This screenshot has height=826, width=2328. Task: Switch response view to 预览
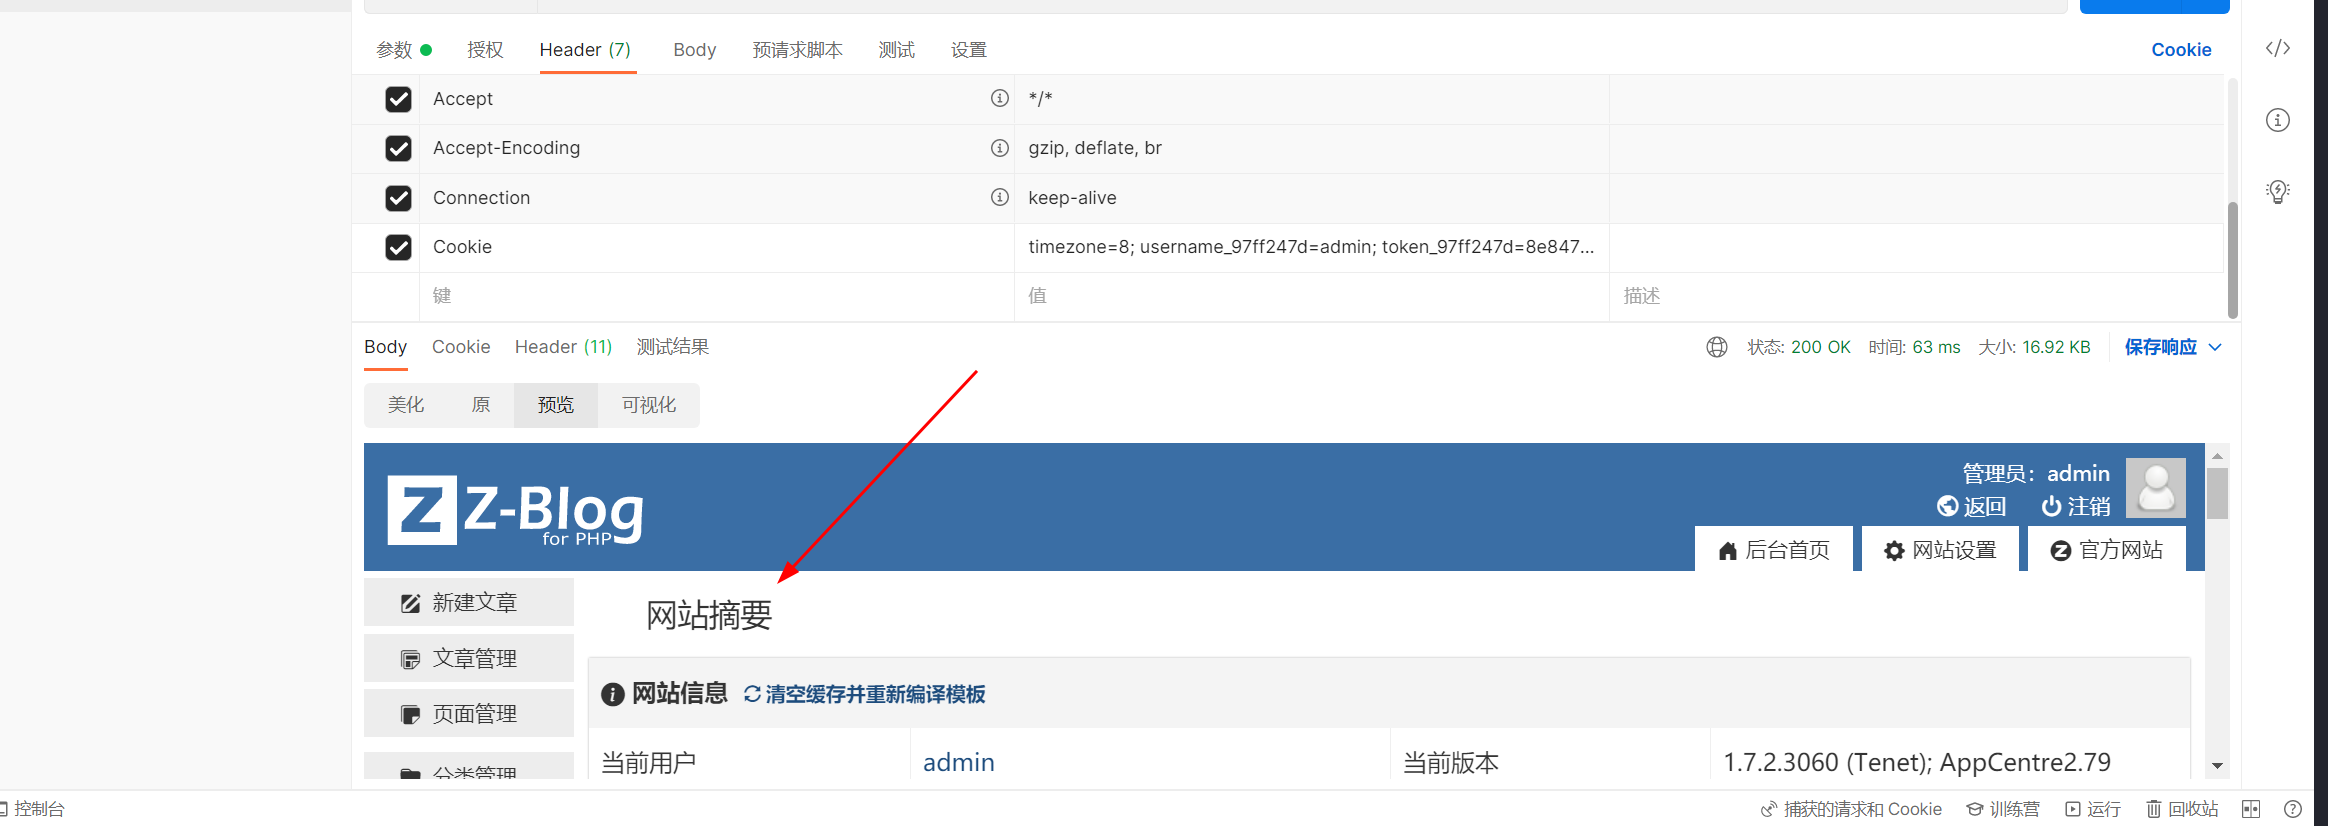click(x=556, y=405)
